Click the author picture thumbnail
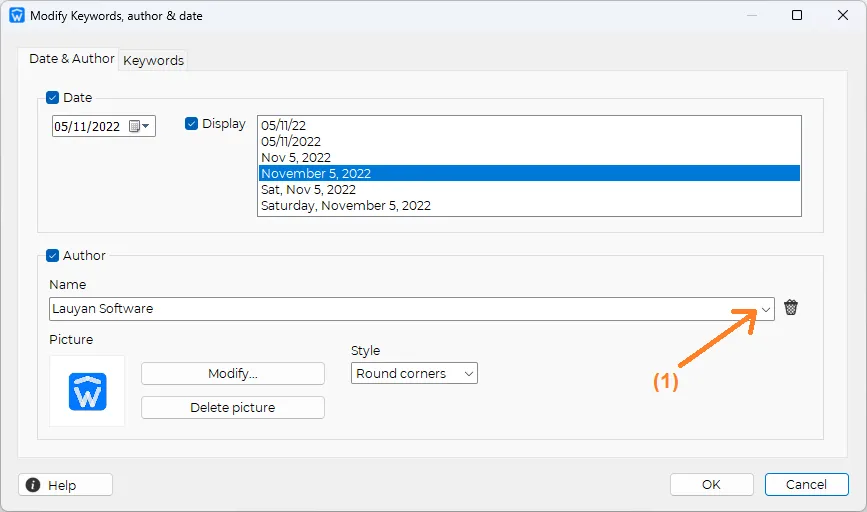This screenshot has height=512, width=867. click(x=87, y=391)
